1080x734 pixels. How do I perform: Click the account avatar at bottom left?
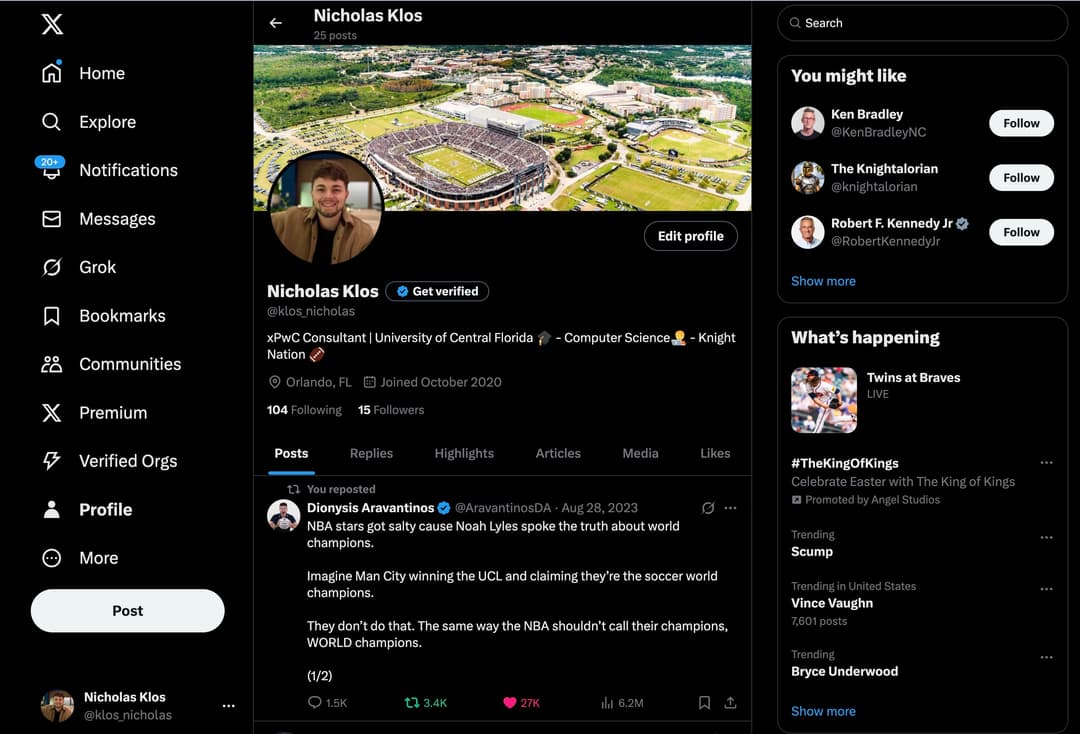click(57, 706)
